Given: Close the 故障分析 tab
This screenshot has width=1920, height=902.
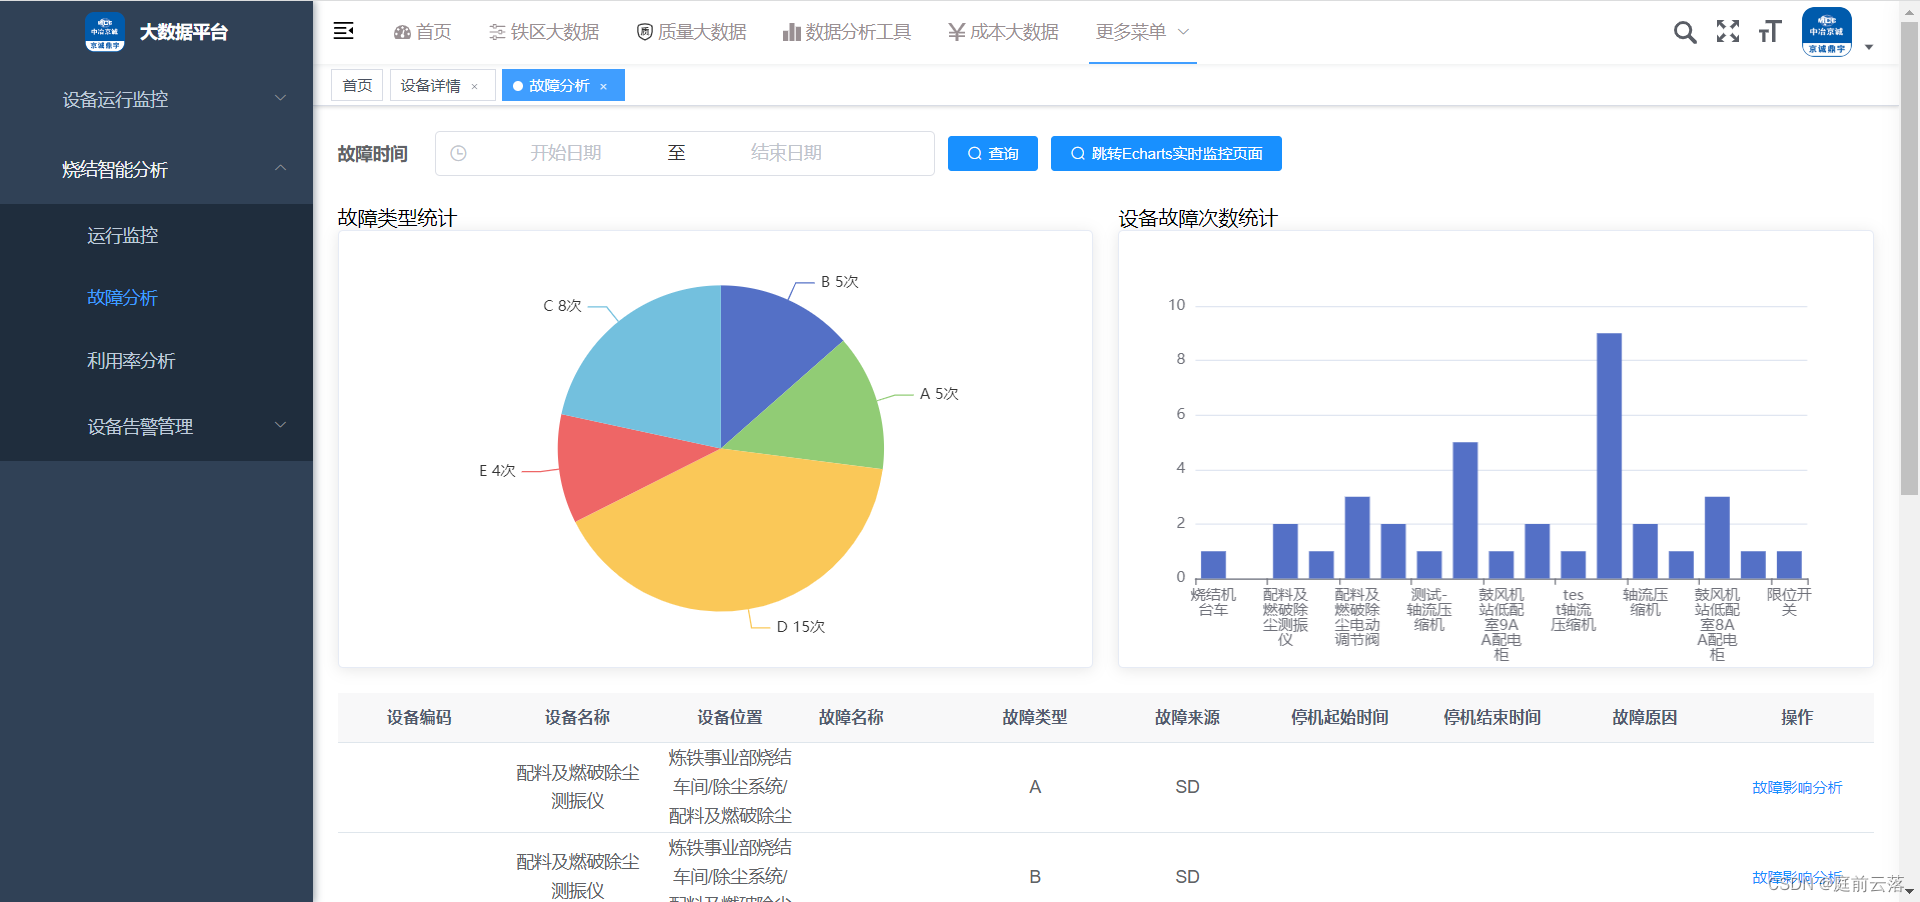Looking at the screenshot, I should [x=604, y=87].
